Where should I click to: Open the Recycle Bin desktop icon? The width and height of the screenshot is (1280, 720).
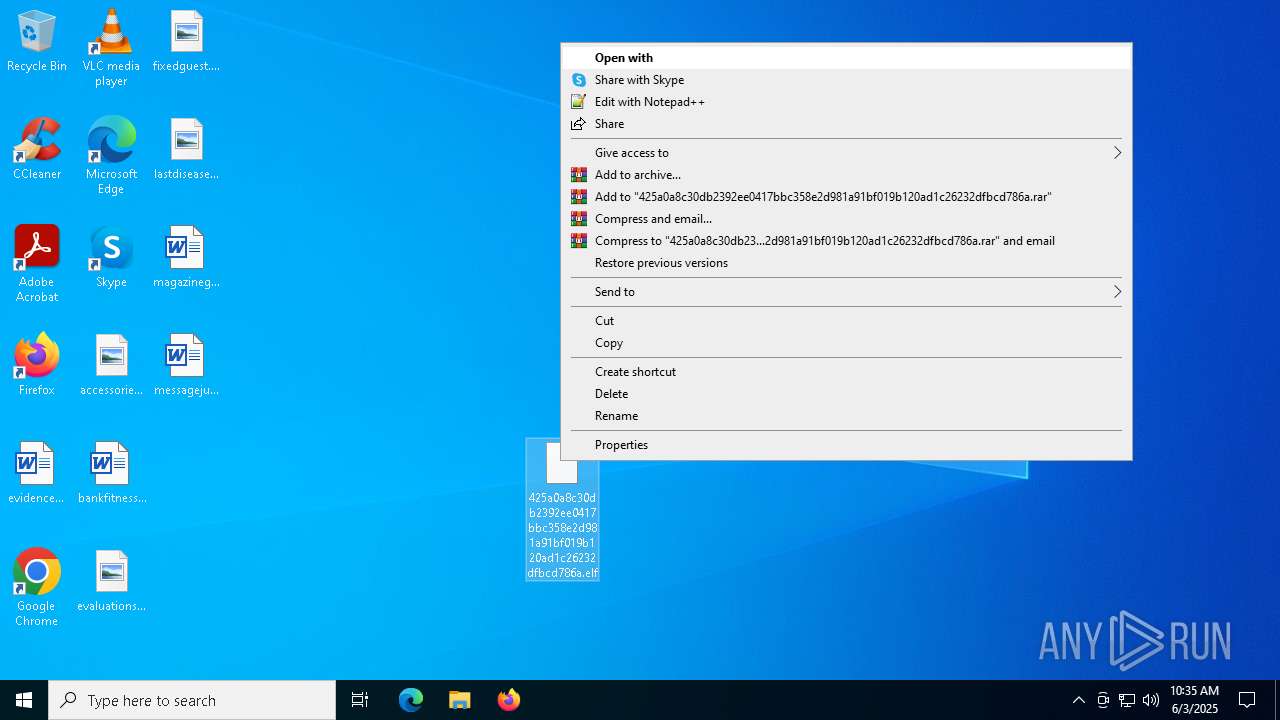click(37, 42)
